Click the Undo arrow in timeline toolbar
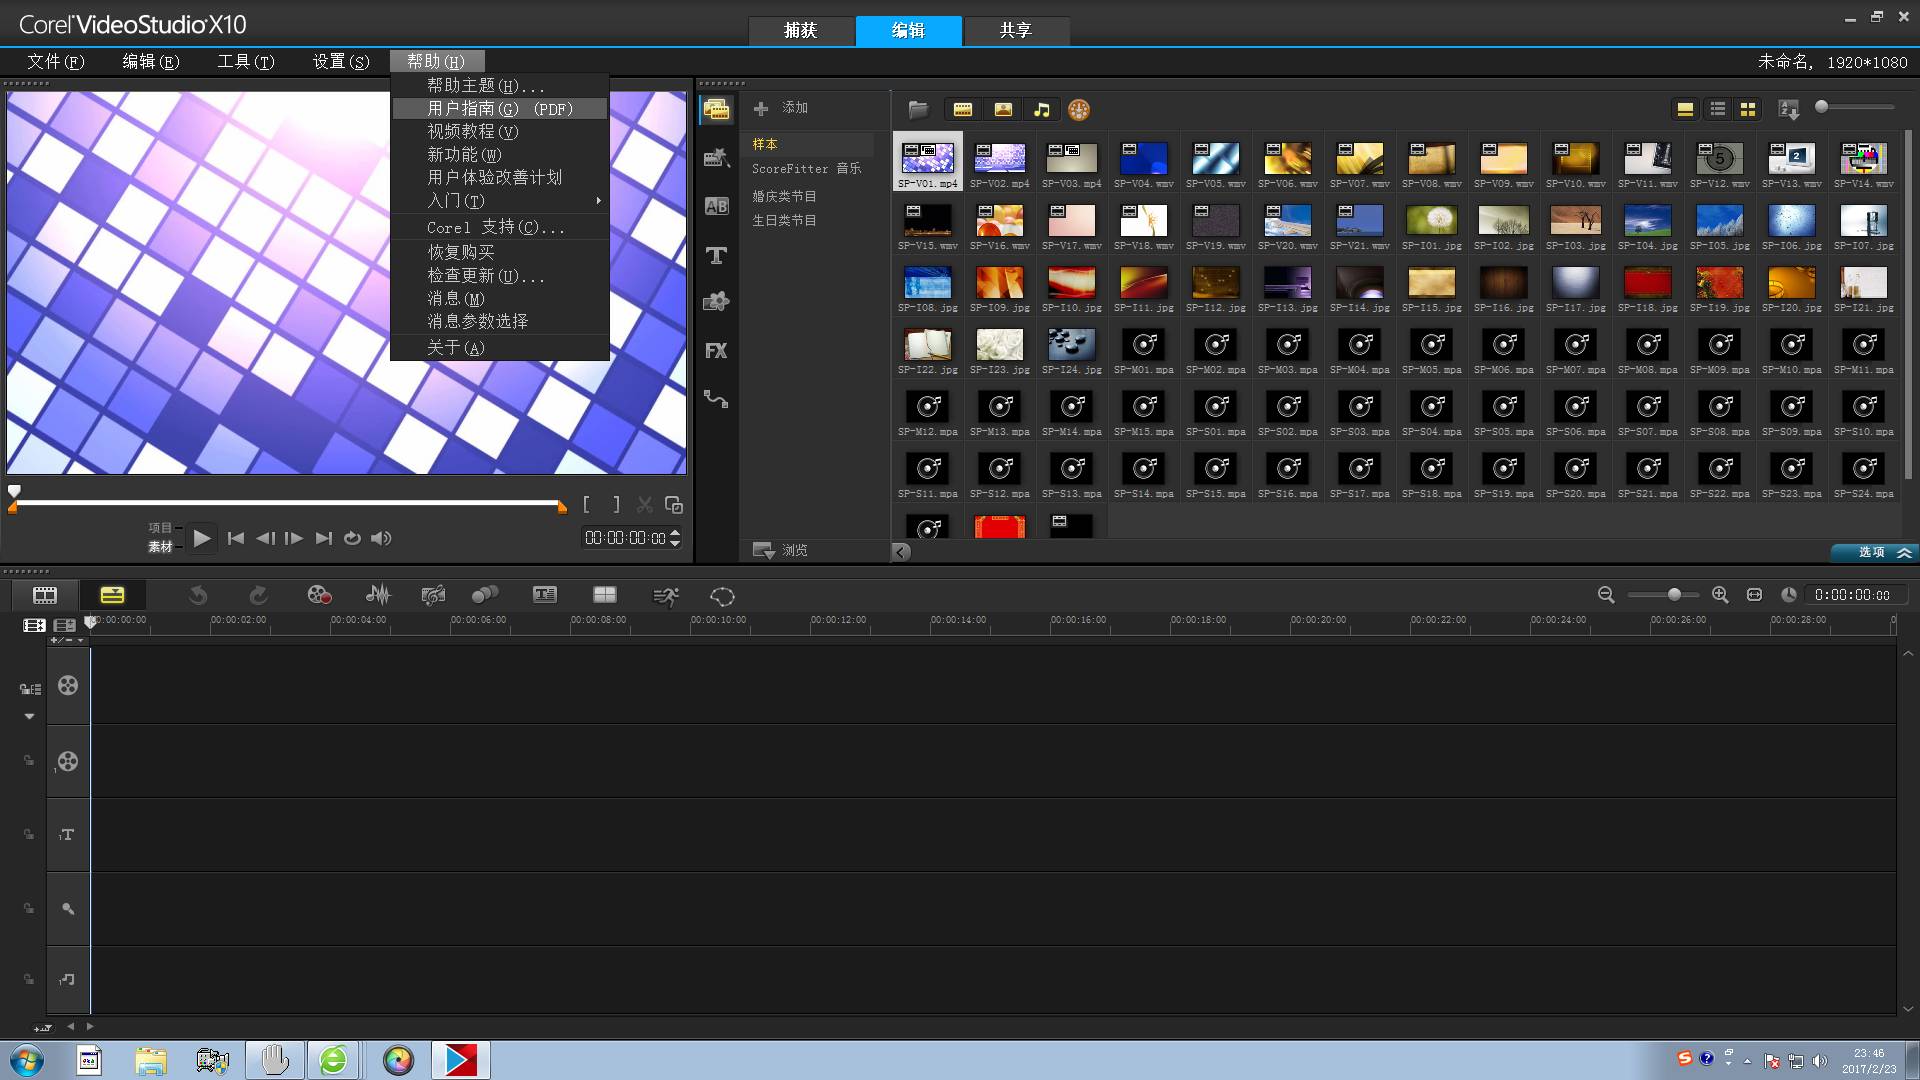Image resolution: width=1920 pixels, height=1080 pixels. click(198, 595)
